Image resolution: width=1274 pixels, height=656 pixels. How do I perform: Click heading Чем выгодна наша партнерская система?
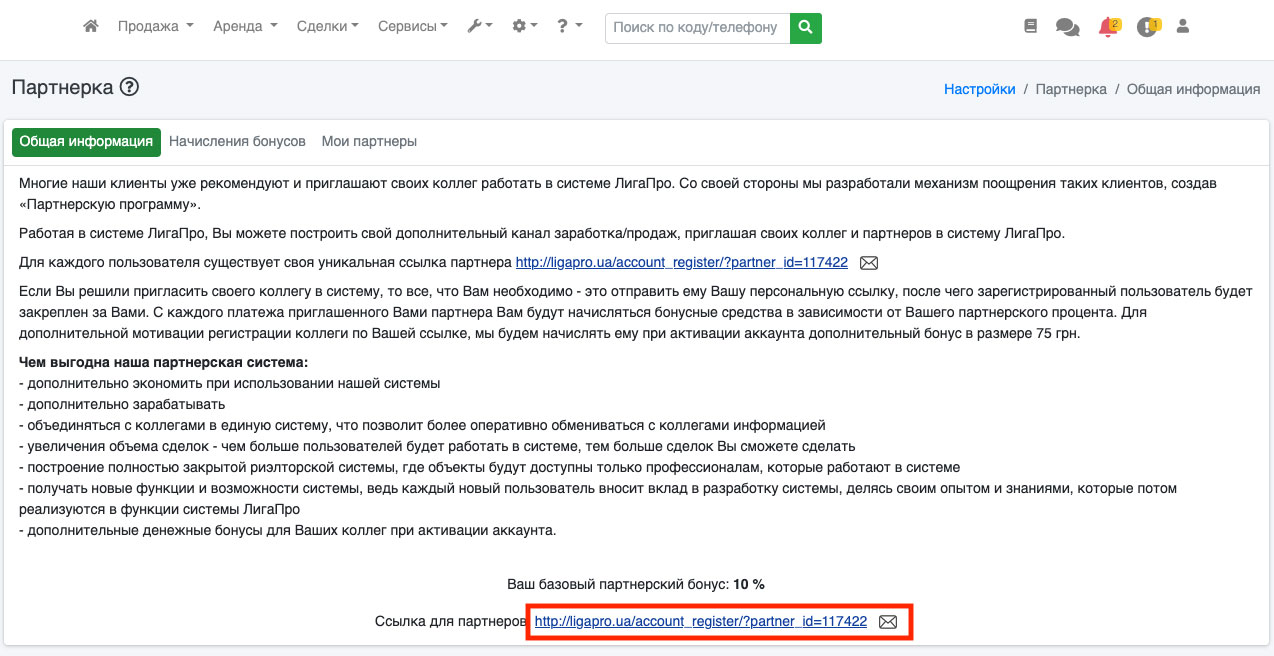(x=163, y=361)
